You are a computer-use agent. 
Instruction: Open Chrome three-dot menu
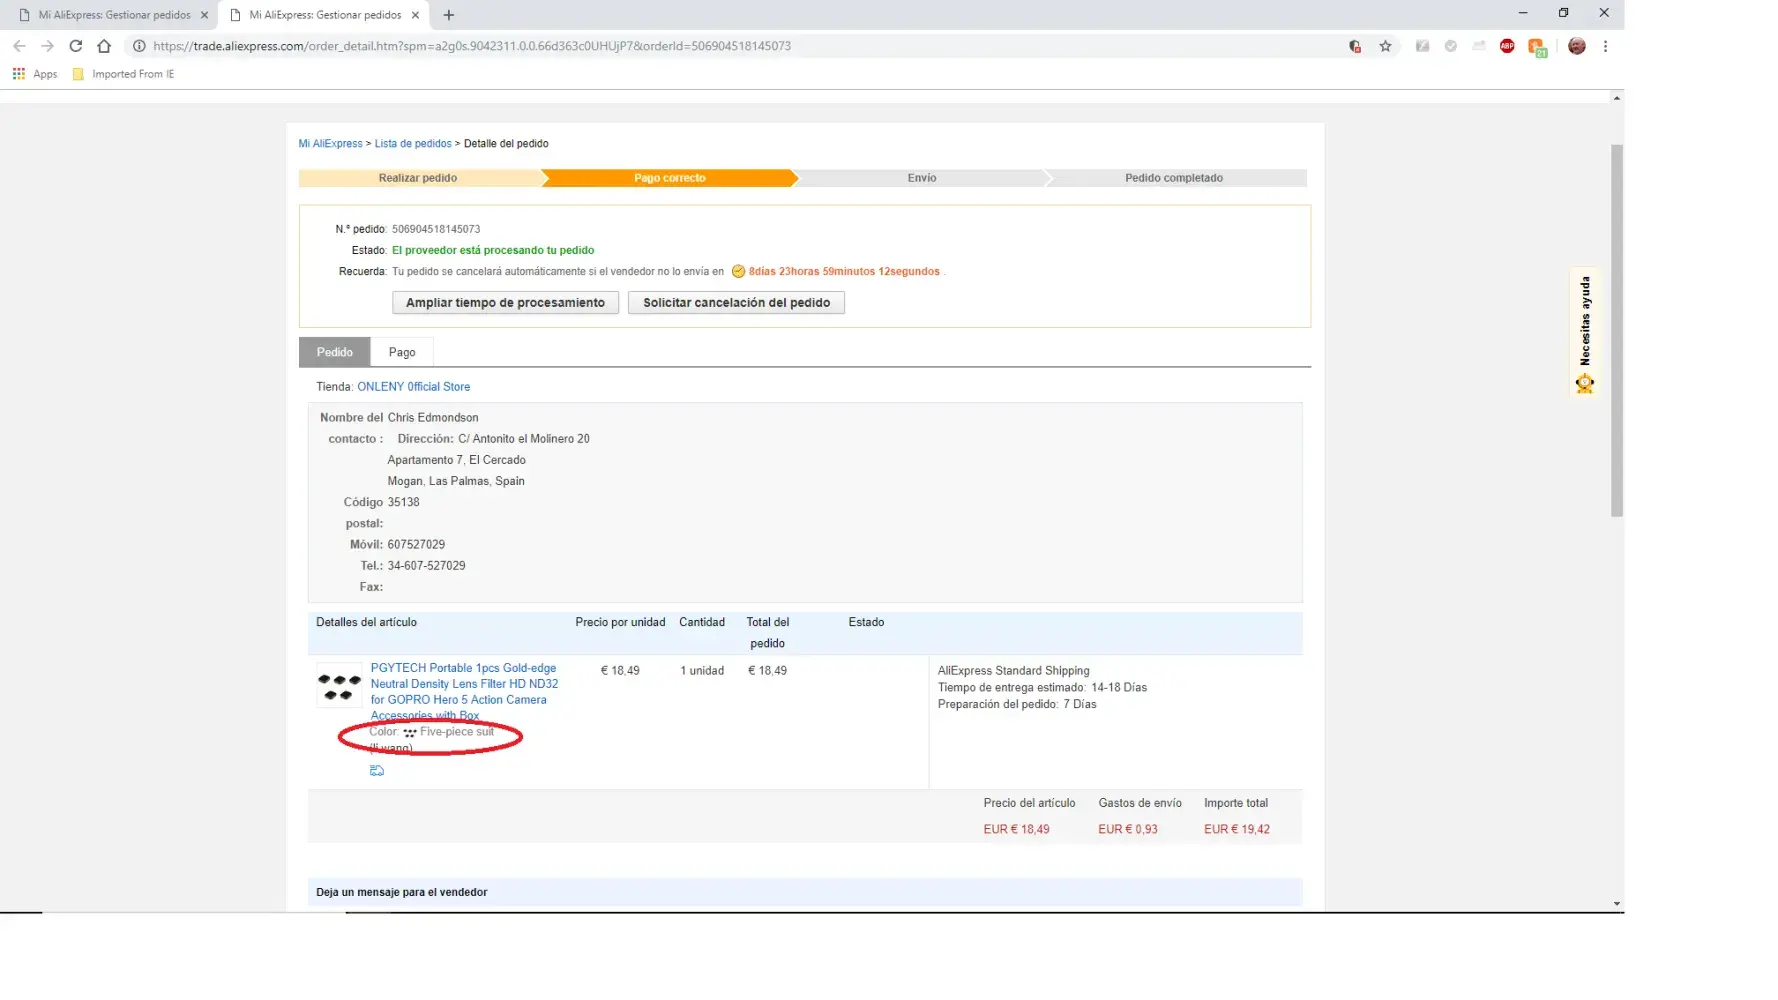click(1605, 46)
